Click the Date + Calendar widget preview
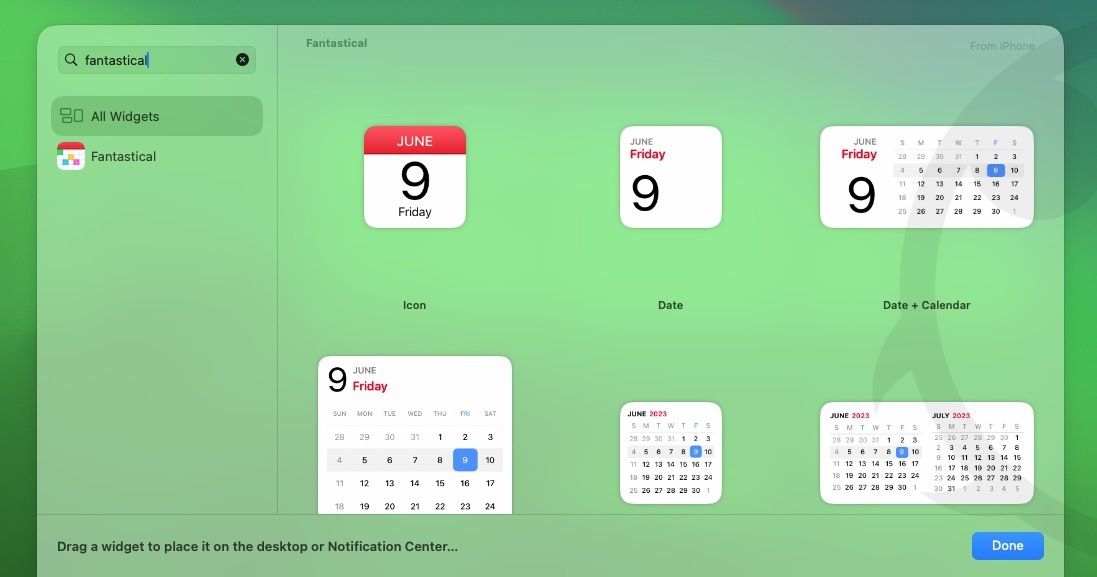 click(926, 176)
